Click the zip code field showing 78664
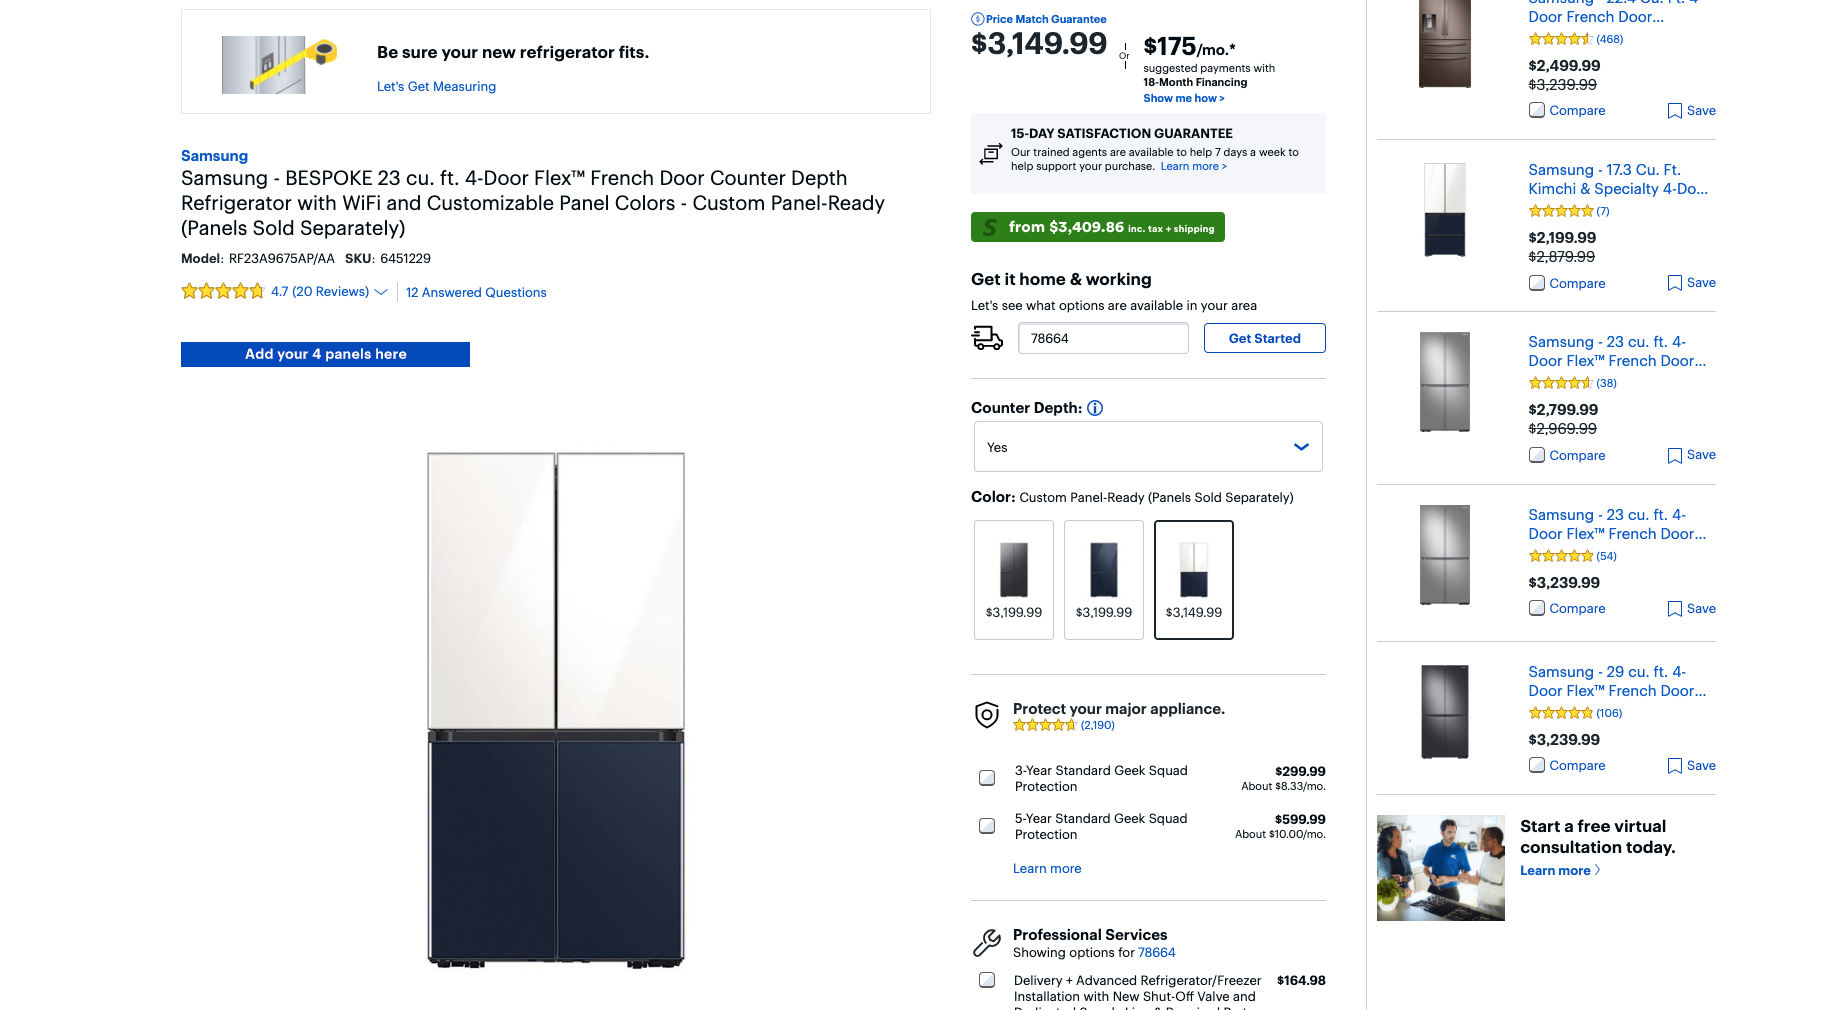Viewport: 1824px width, 1010px height. (x=1103, y=338)
